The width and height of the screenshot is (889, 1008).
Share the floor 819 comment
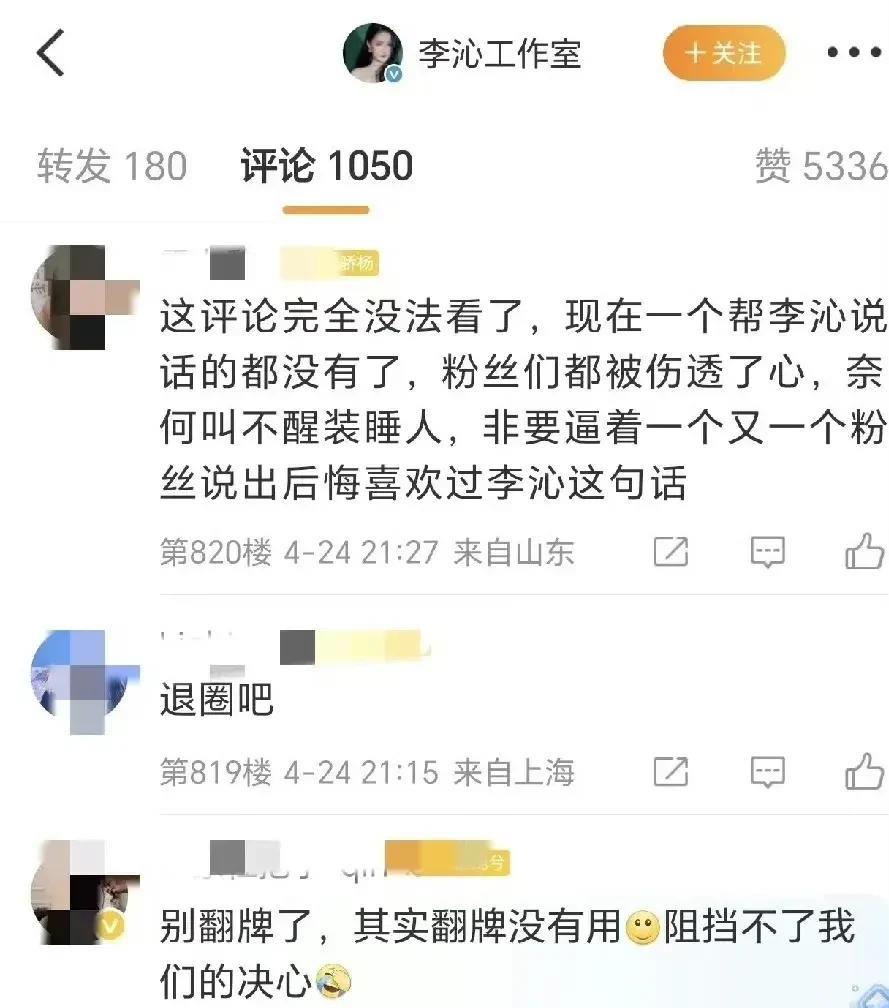coord(671,771)
